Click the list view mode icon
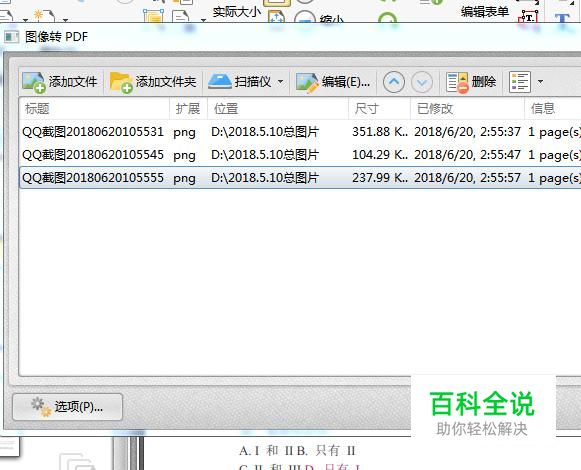Screen dimensions: 581x470 [520, 82]
